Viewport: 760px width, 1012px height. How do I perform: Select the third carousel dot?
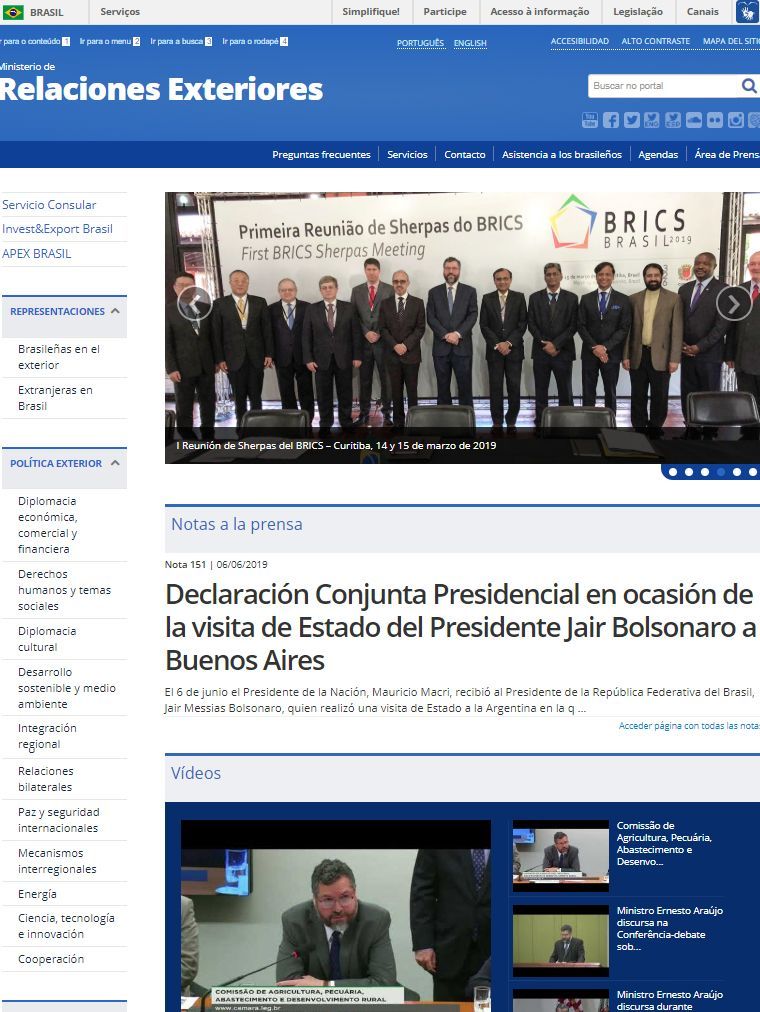tap(705, 472)
